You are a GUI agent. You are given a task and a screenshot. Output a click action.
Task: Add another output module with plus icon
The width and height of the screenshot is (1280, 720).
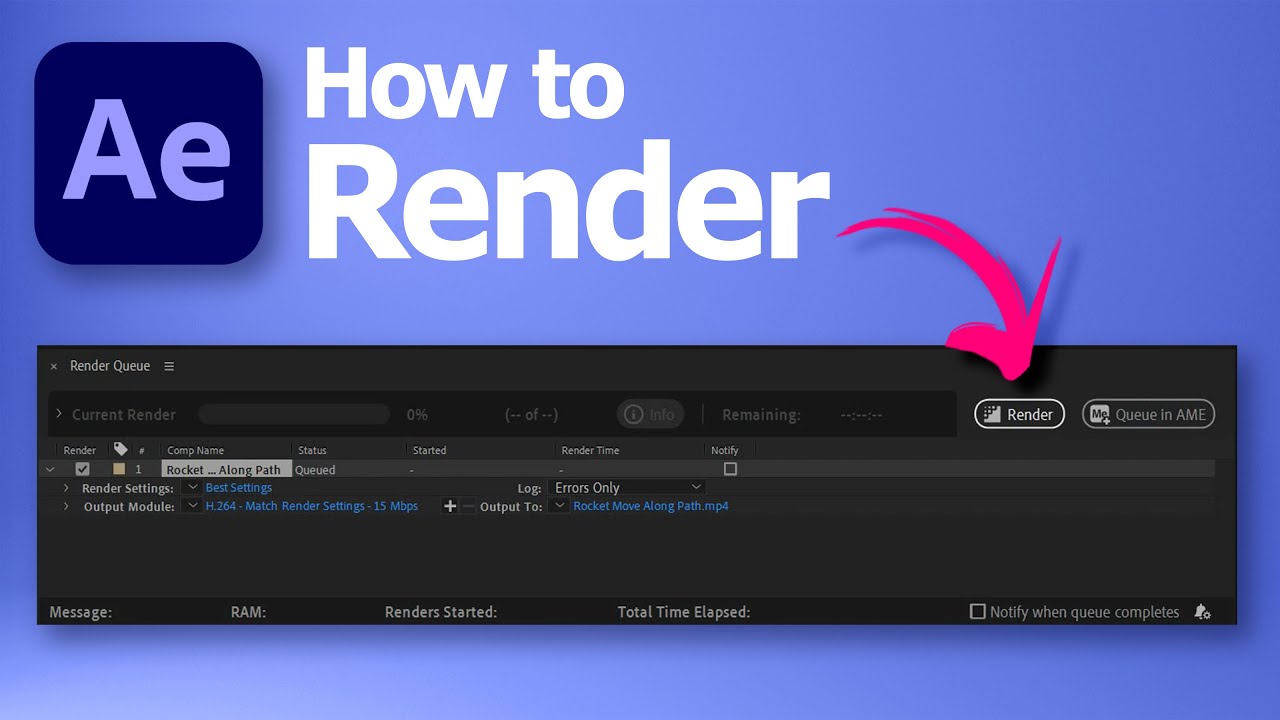[x=450, y=506]
